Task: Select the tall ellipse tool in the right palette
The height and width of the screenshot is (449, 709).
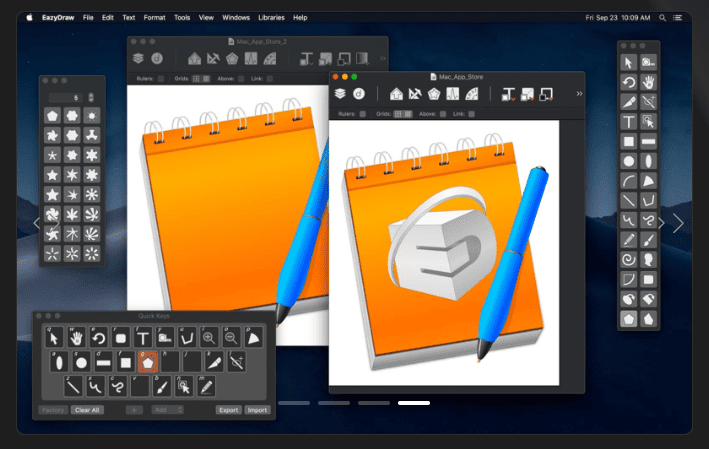Action: click(648, 161)
